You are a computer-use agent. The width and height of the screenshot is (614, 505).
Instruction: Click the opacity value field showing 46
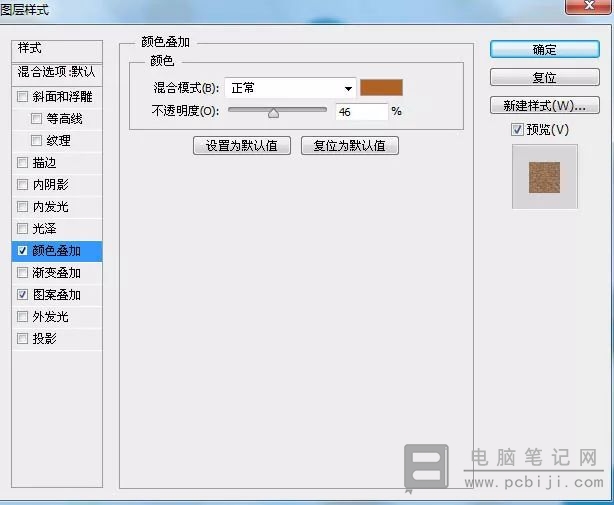(x=361, y=112)
